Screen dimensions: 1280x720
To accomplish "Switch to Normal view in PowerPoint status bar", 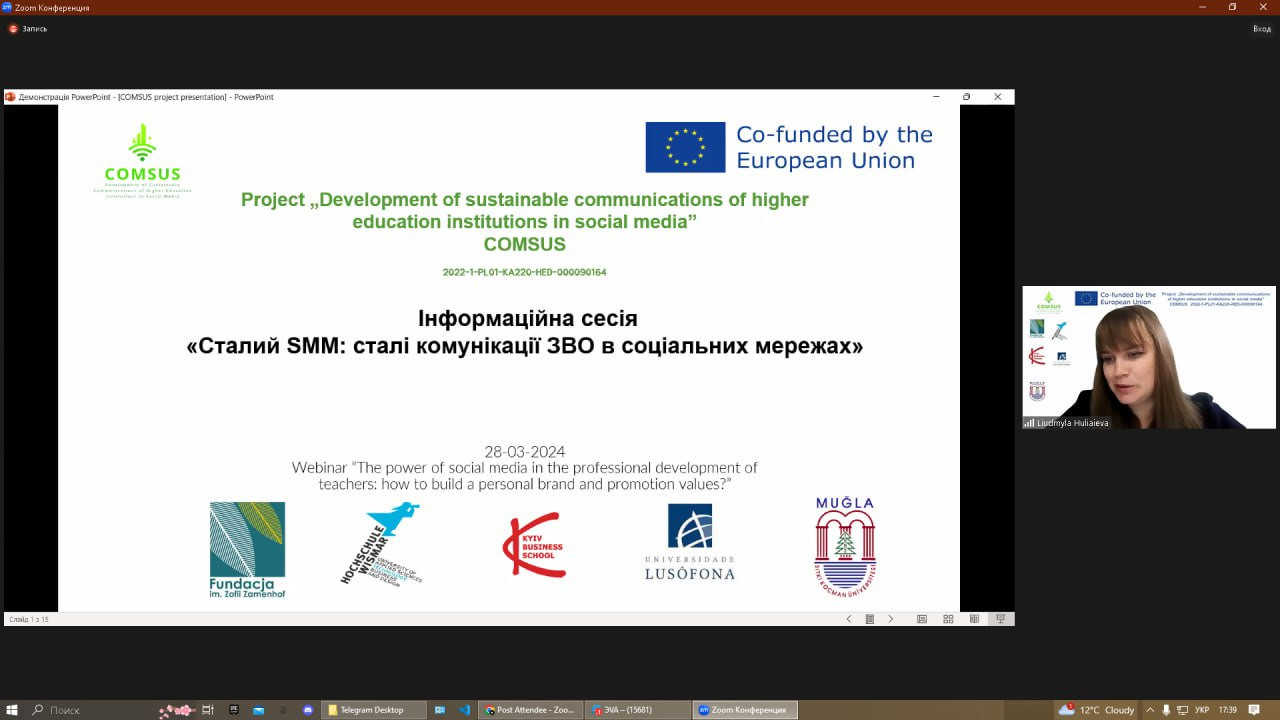I will click(922, 619).
